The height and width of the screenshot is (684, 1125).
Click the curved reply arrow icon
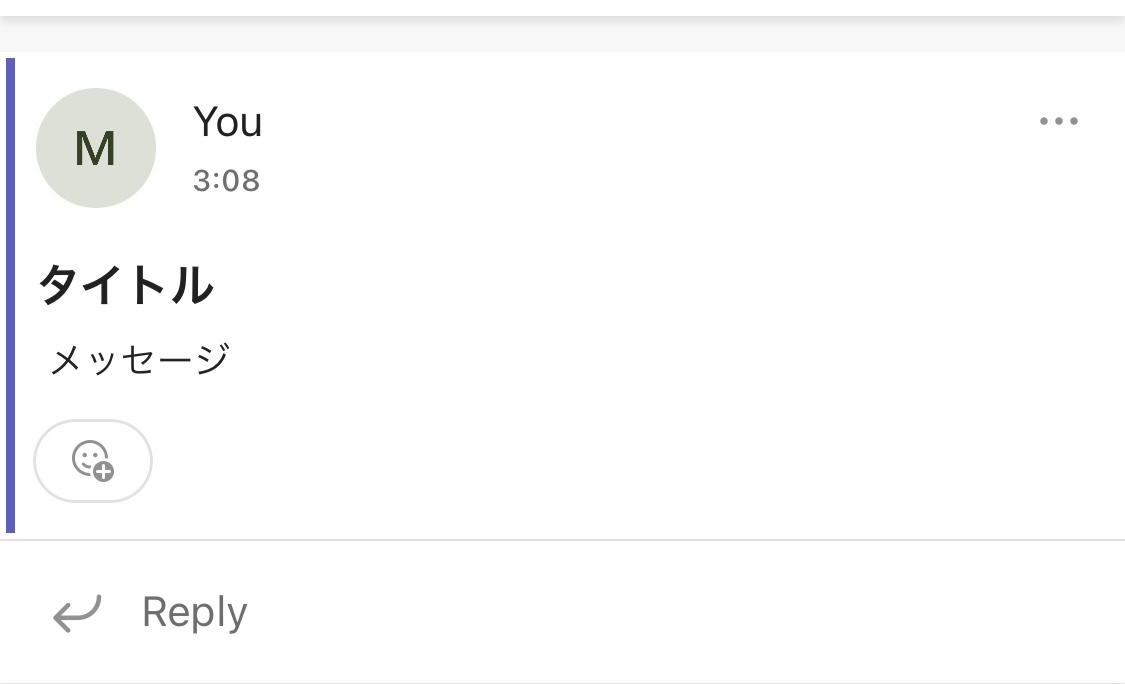click(x=77, y=613)
